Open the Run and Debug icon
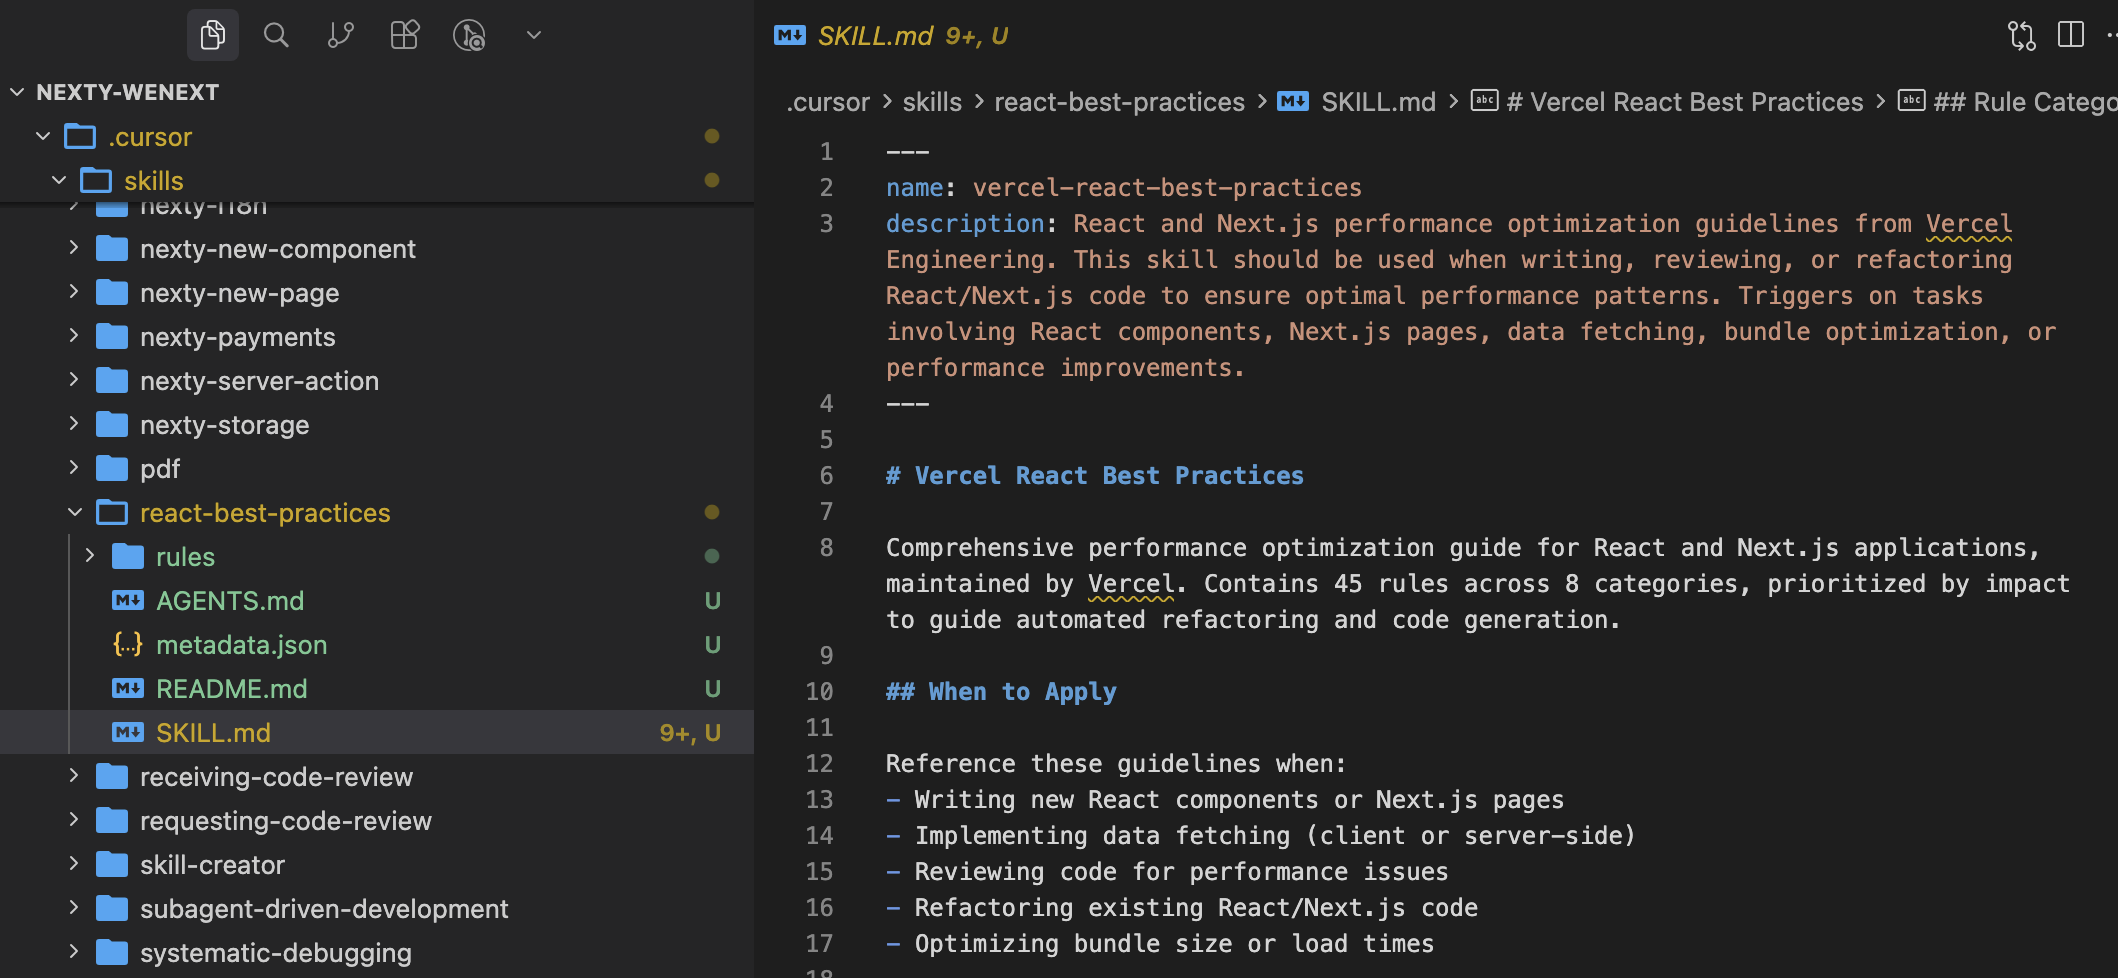The width and height of the screenshot is (2118, 978). 469,36
